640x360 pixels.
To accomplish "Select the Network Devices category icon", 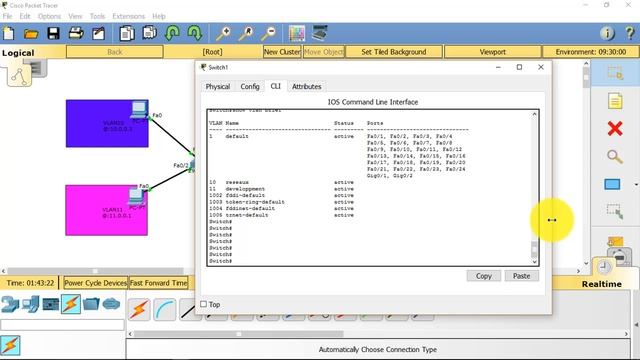I will click(10, 304).
